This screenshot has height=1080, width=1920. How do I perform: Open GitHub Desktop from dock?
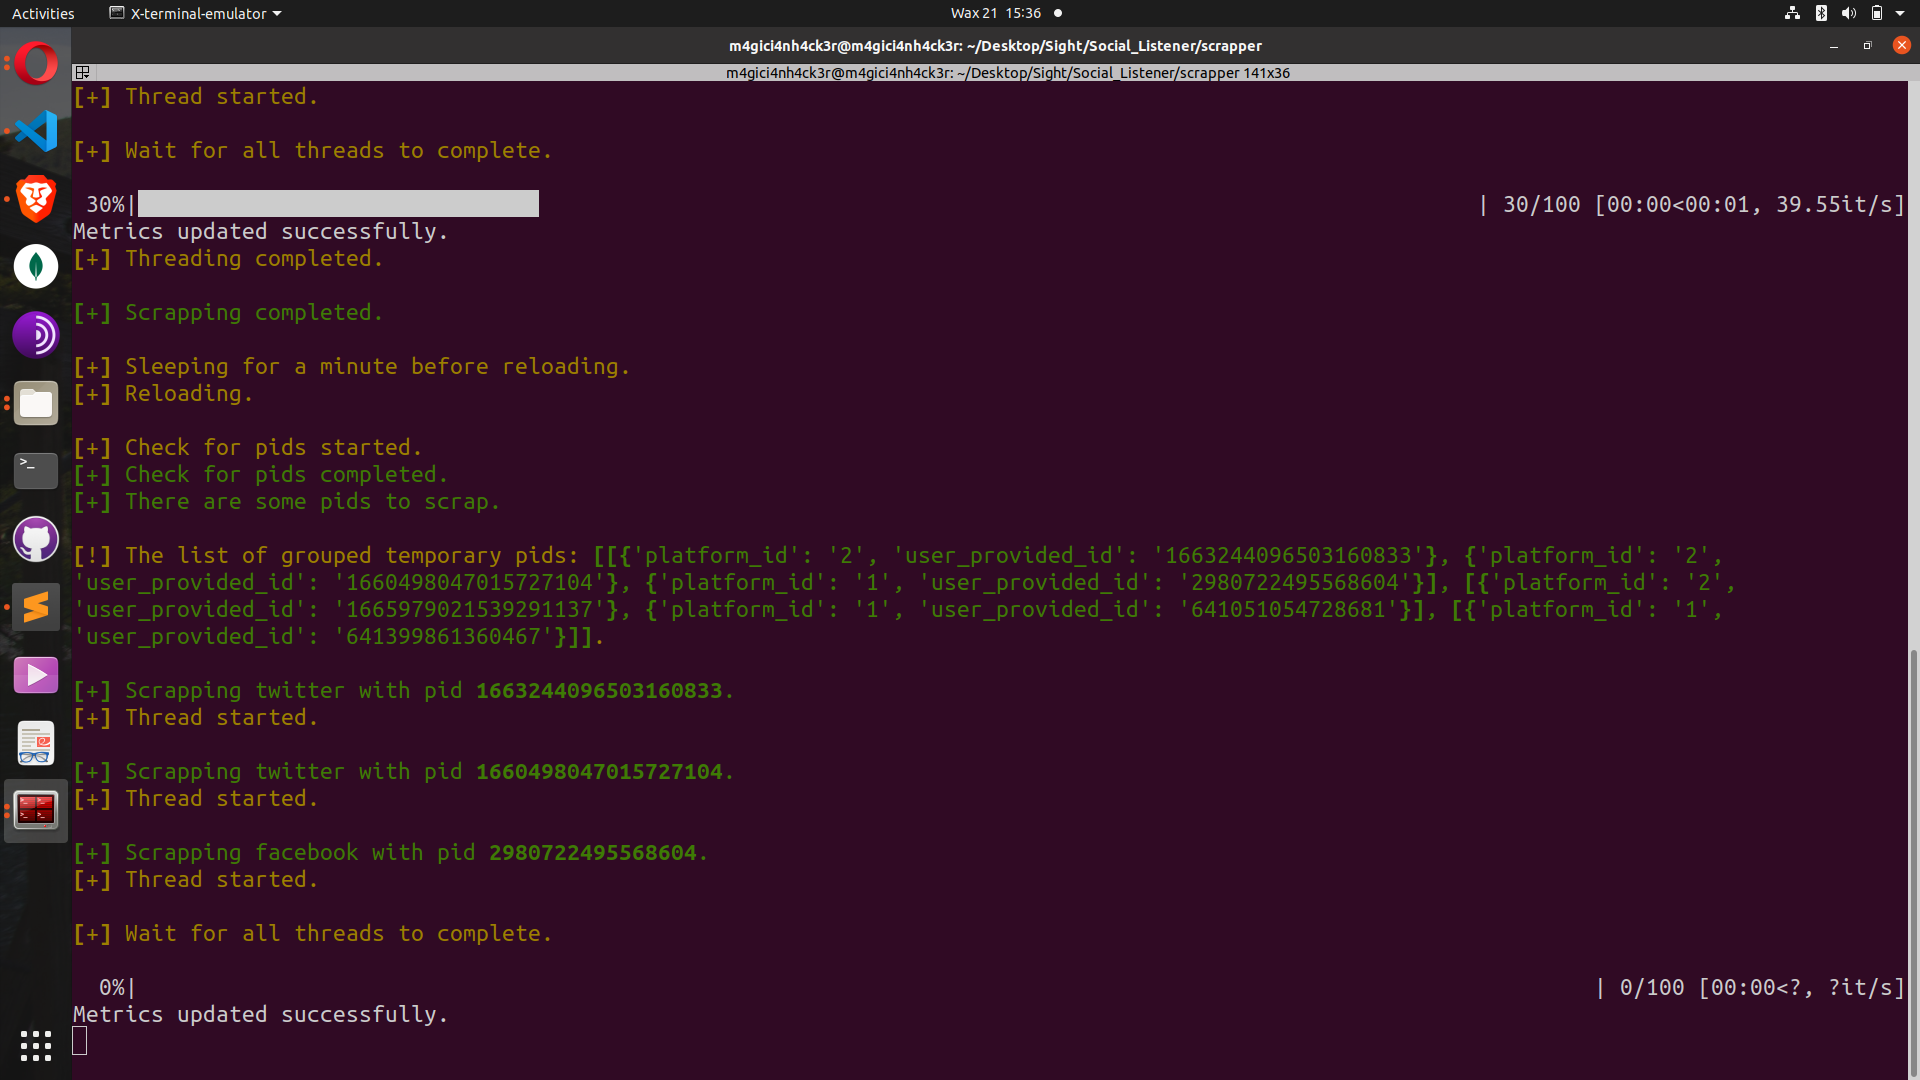coord(36,539)
